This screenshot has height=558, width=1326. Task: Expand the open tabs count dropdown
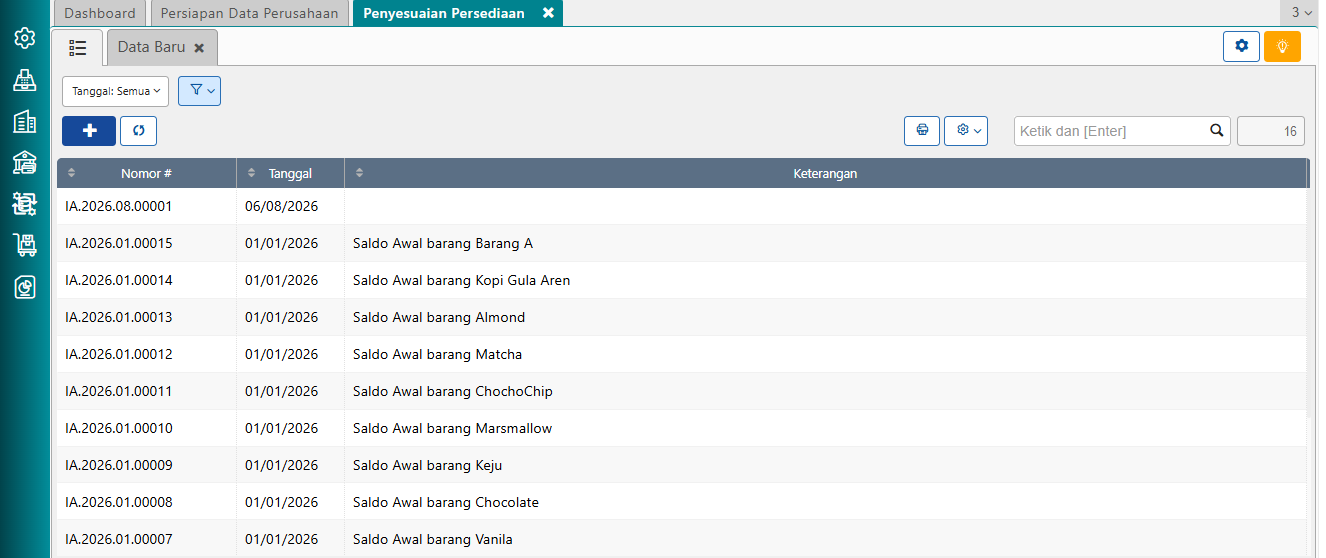(1301, 13)
